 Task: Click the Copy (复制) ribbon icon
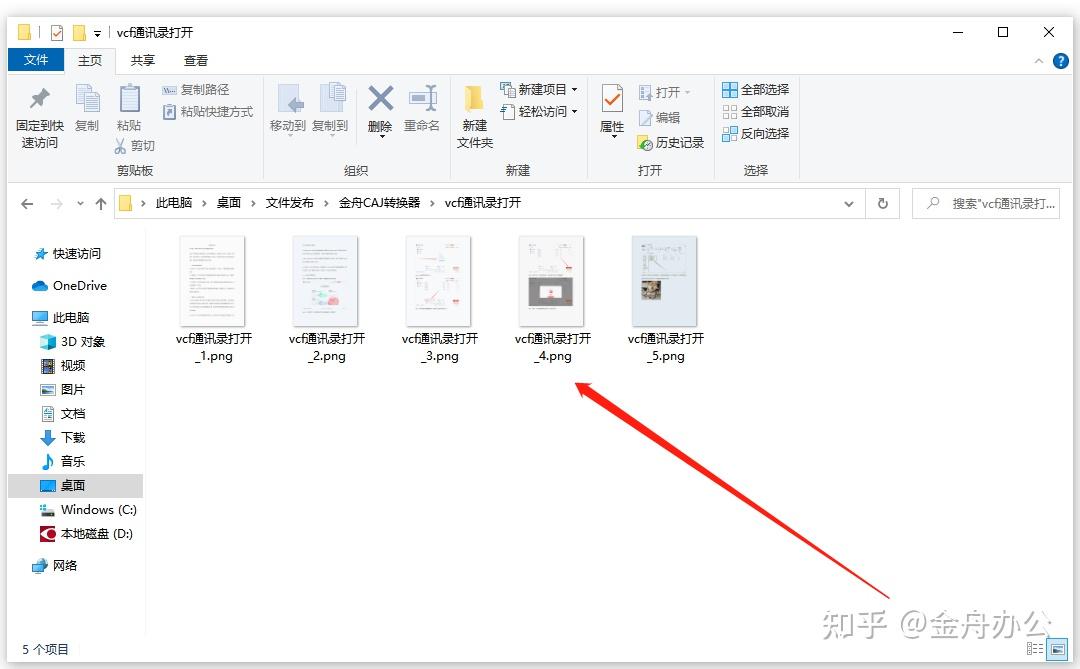[87, 99]
